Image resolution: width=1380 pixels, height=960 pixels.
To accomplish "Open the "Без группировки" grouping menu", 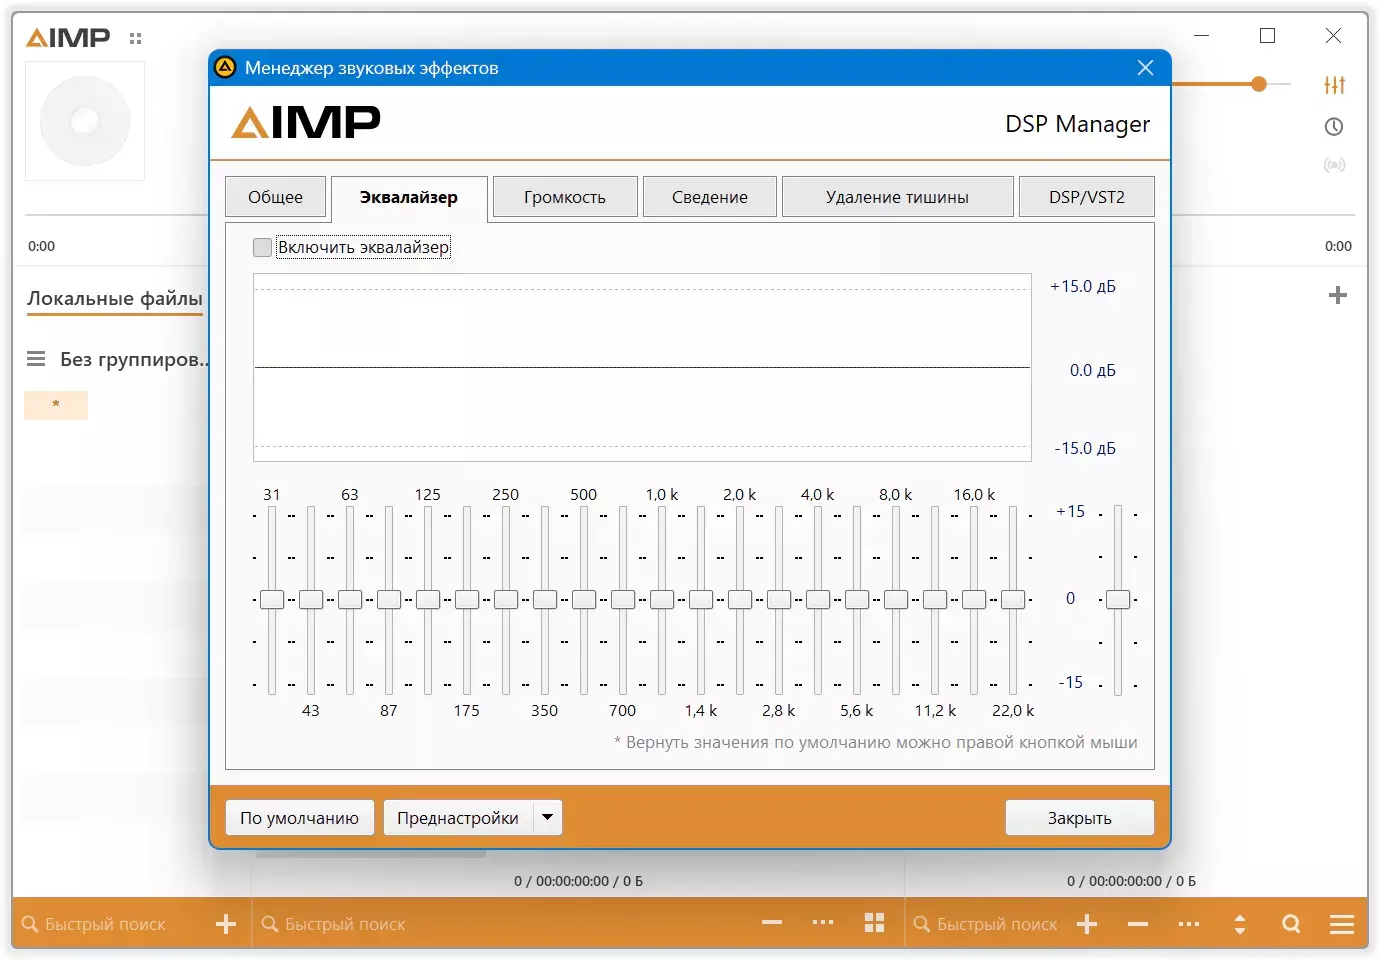I will [x=120, y=359].
